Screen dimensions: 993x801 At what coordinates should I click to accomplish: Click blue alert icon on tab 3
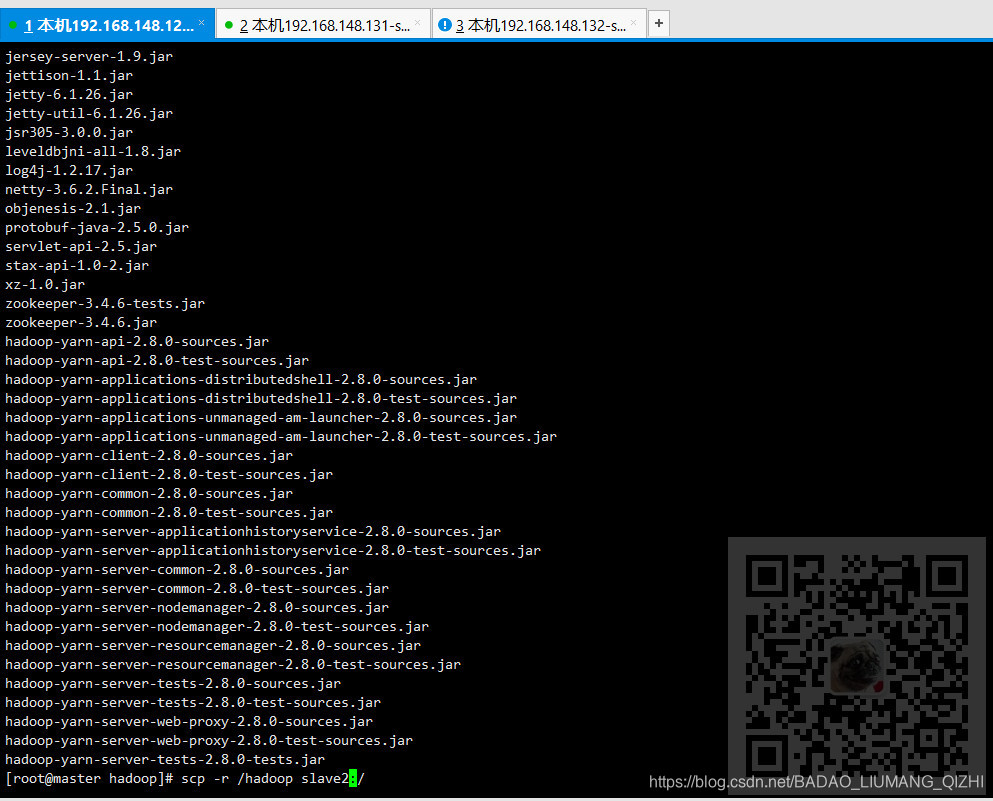click(x=445, y=25)
